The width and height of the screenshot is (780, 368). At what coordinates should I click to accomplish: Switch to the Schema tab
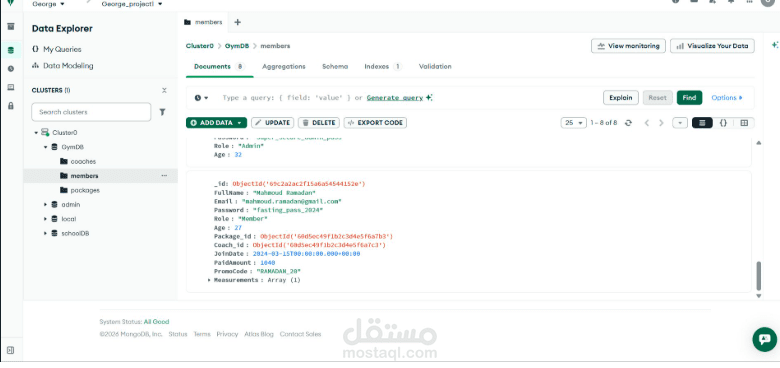coord(335,67)
